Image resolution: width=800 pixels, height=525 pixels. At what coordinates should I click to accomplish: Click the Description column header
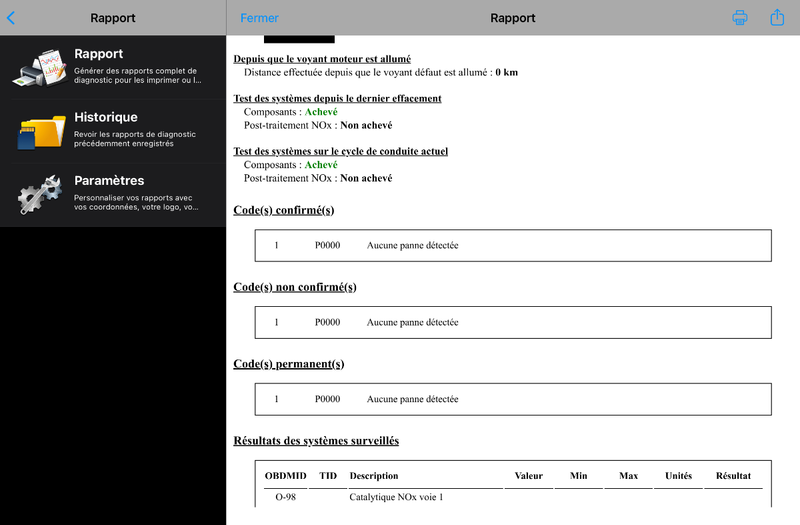pos(374,476)
